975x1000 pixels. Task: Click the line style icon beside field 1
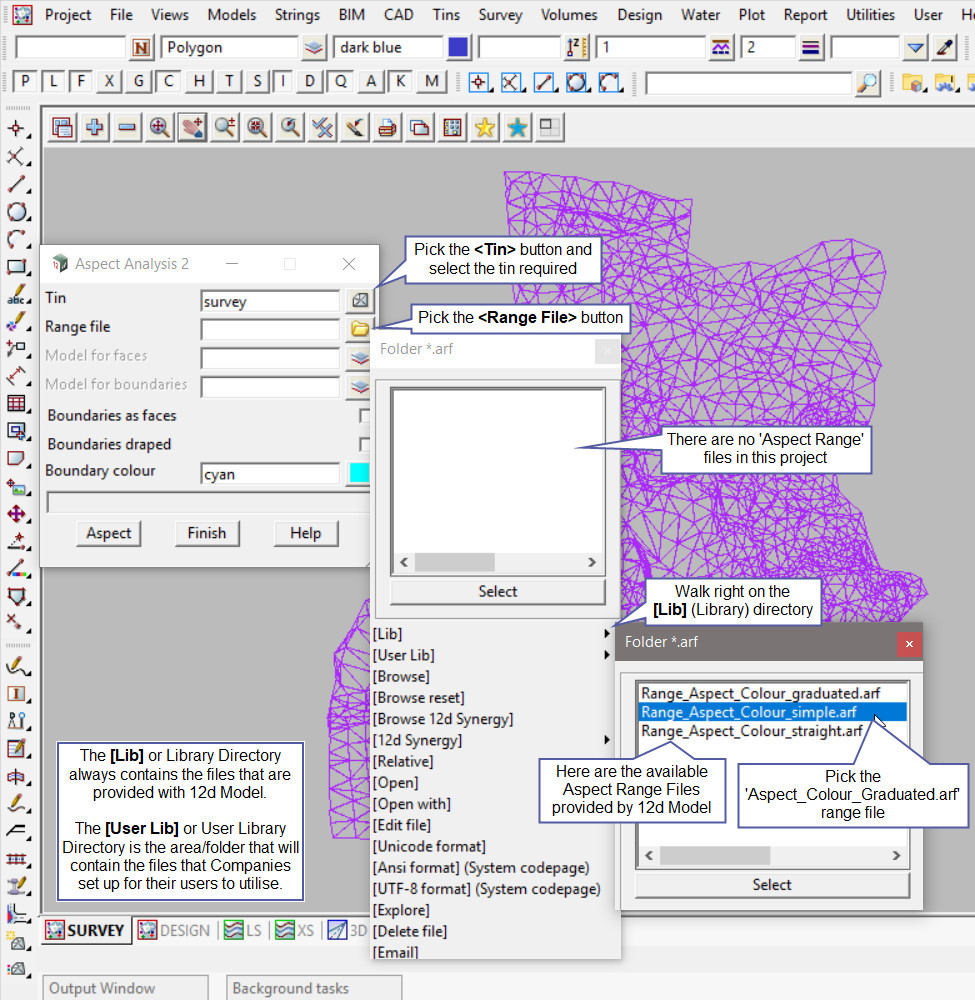(721, 48)
